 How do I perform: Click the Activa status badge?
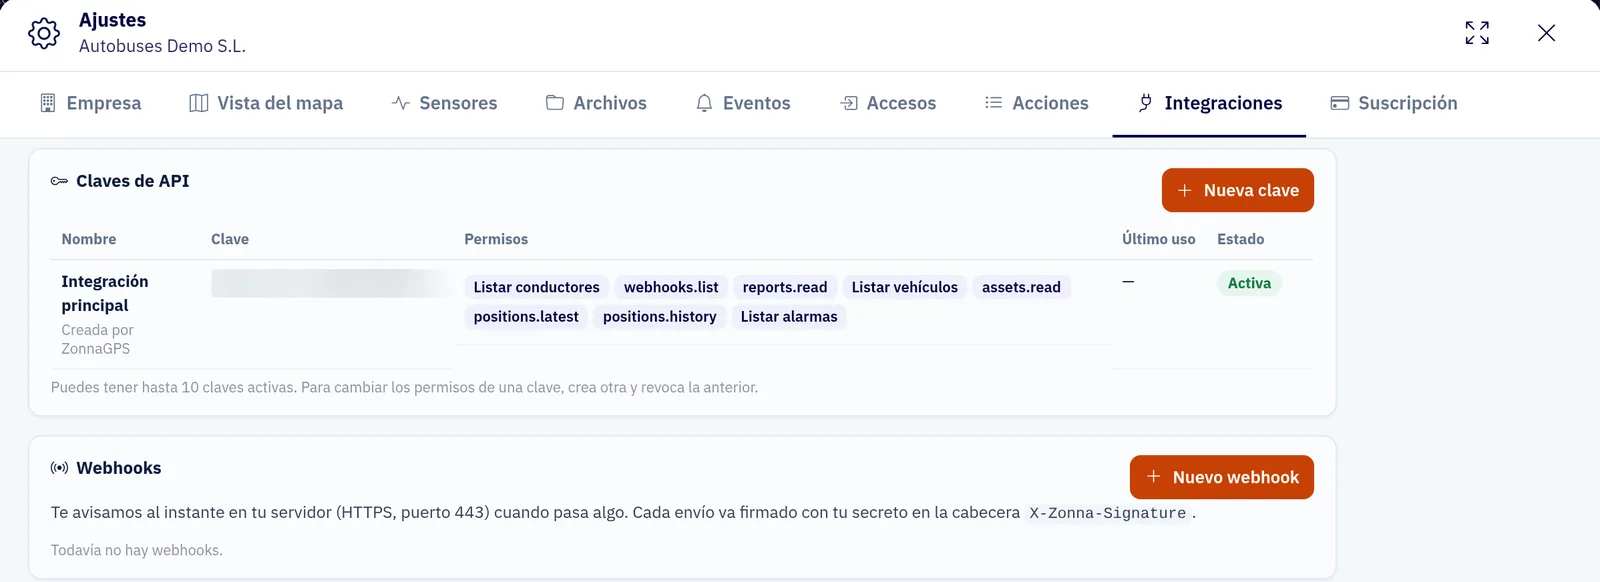(x=1249, y=283)
